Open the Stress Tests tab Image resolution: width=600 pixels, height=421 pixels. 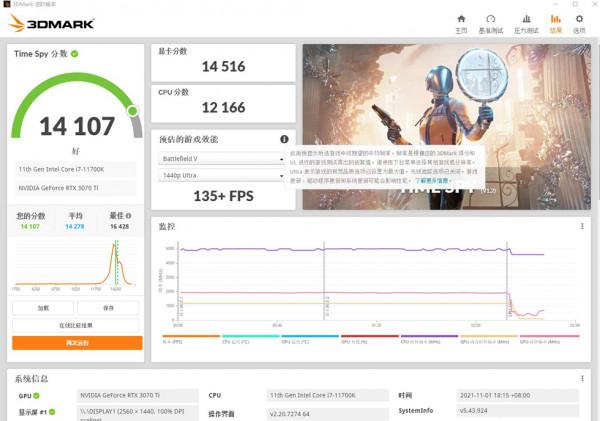526,24
